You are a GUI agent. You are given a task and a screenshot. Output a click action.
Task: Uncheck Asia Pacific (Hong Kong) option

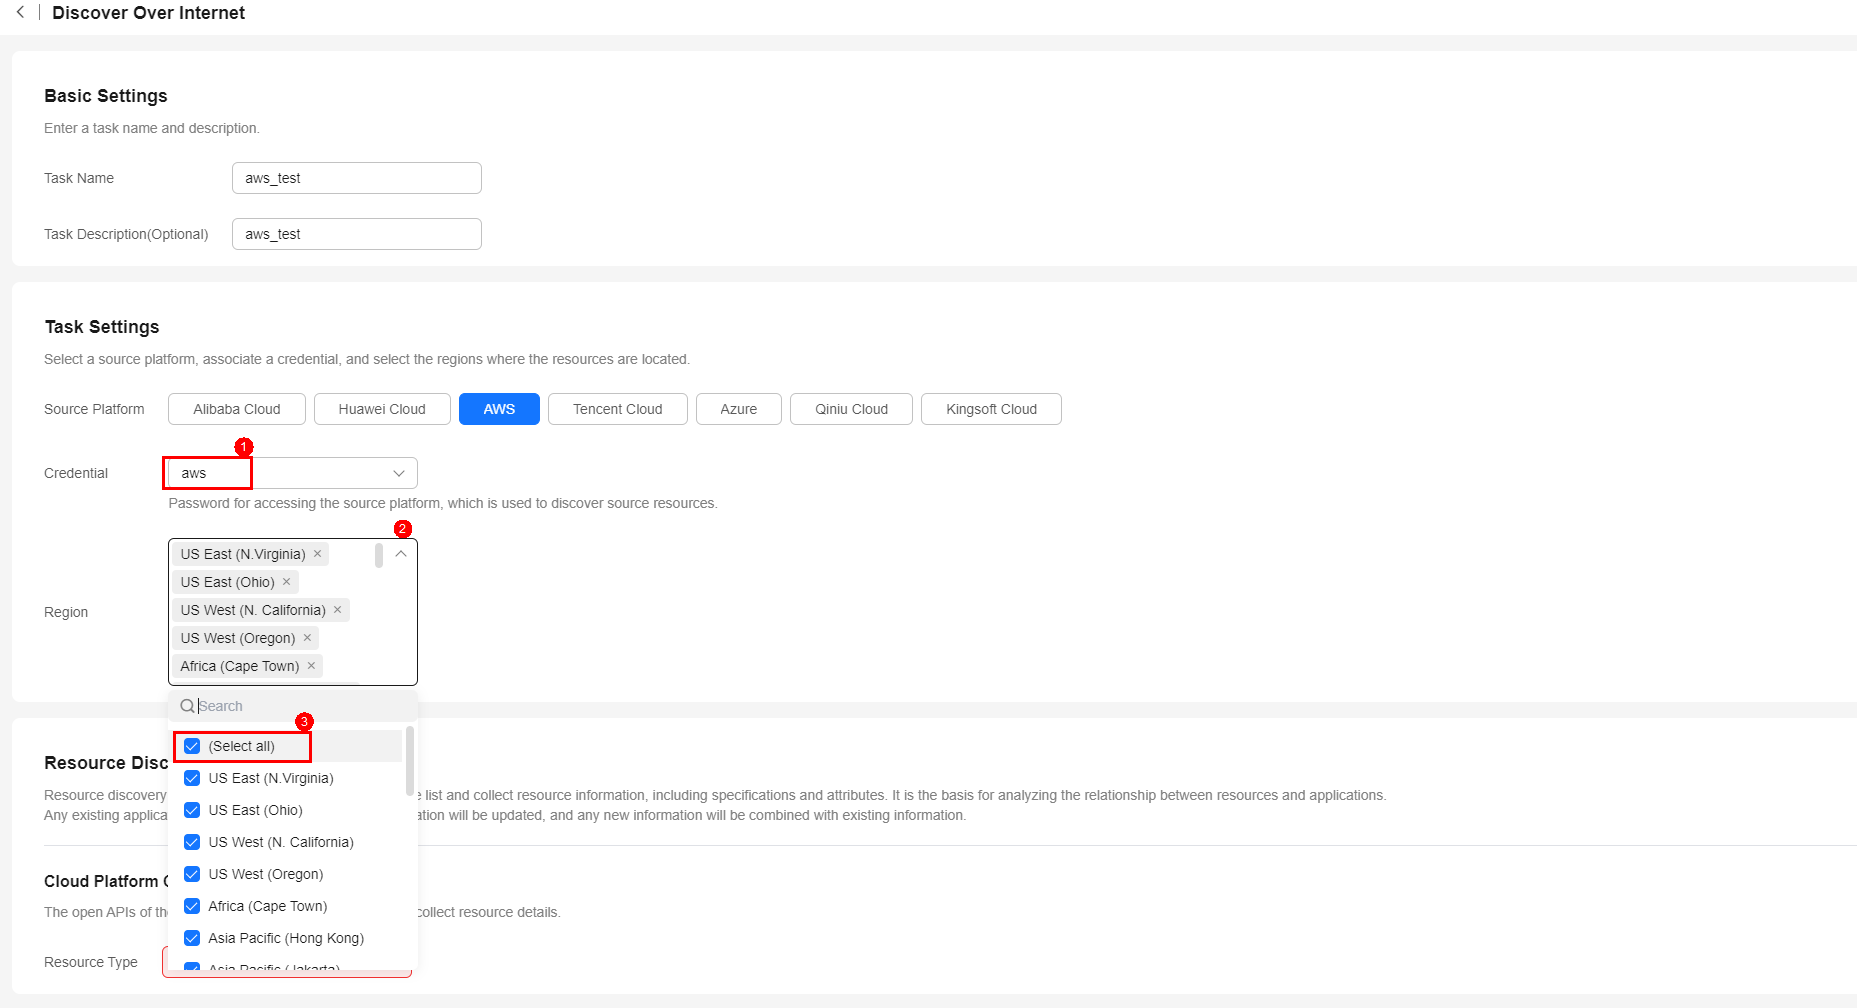(192, 938)
